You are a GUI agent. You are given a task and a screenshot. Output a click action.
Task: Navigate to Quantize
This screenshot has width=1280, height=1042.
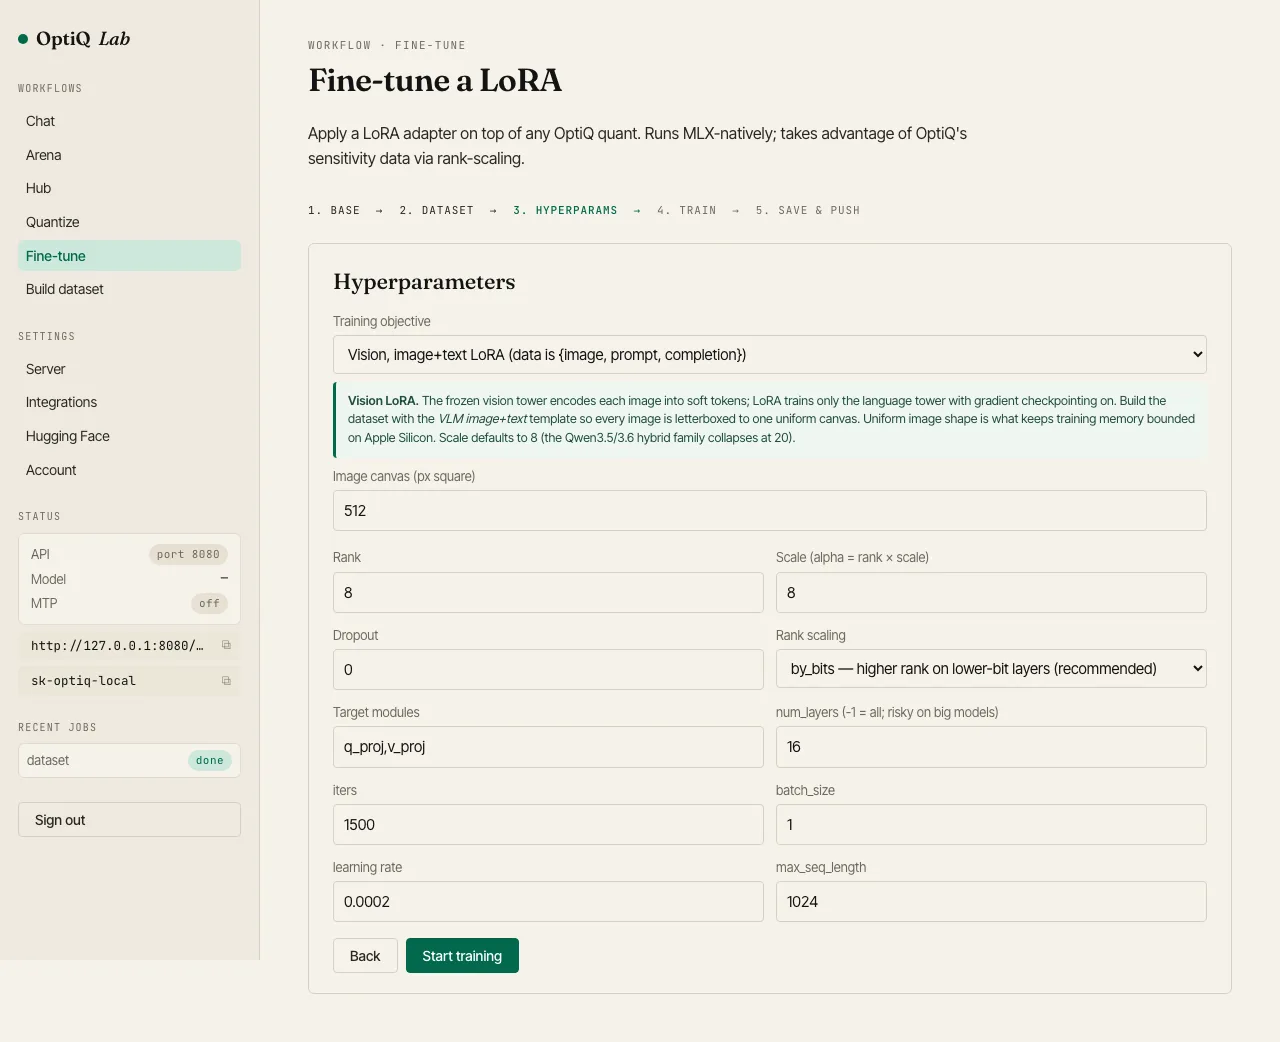(x=129, y=222)
